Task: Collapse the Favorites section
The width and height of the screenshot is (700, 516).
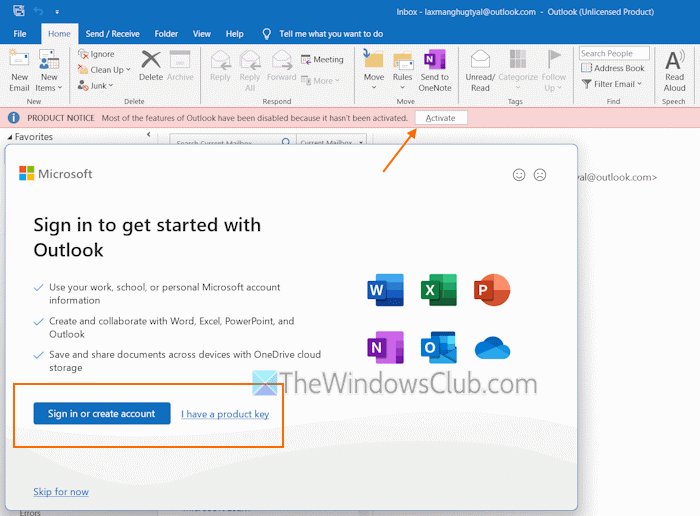Action: [x=10, y=137]
